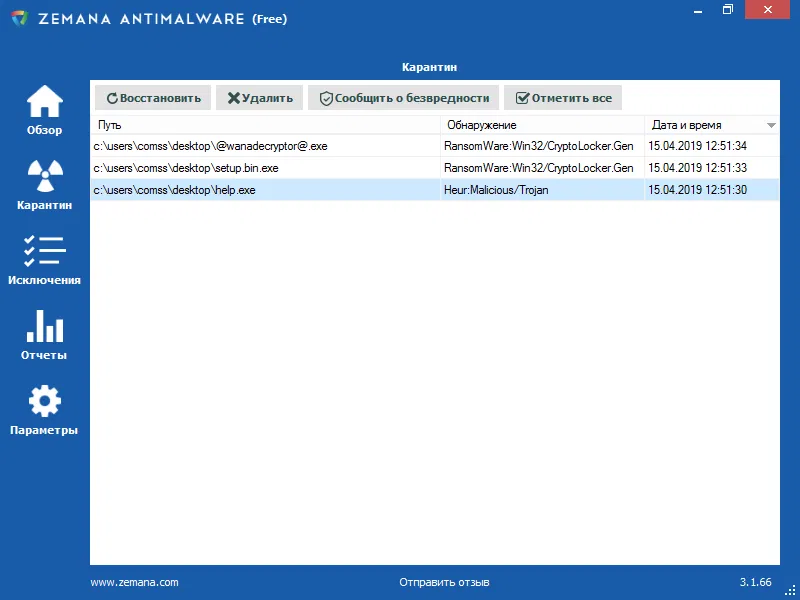Click the 15.04.2019 12:51:33 date cell
This screenshot has height=600, width=800.
711,168
